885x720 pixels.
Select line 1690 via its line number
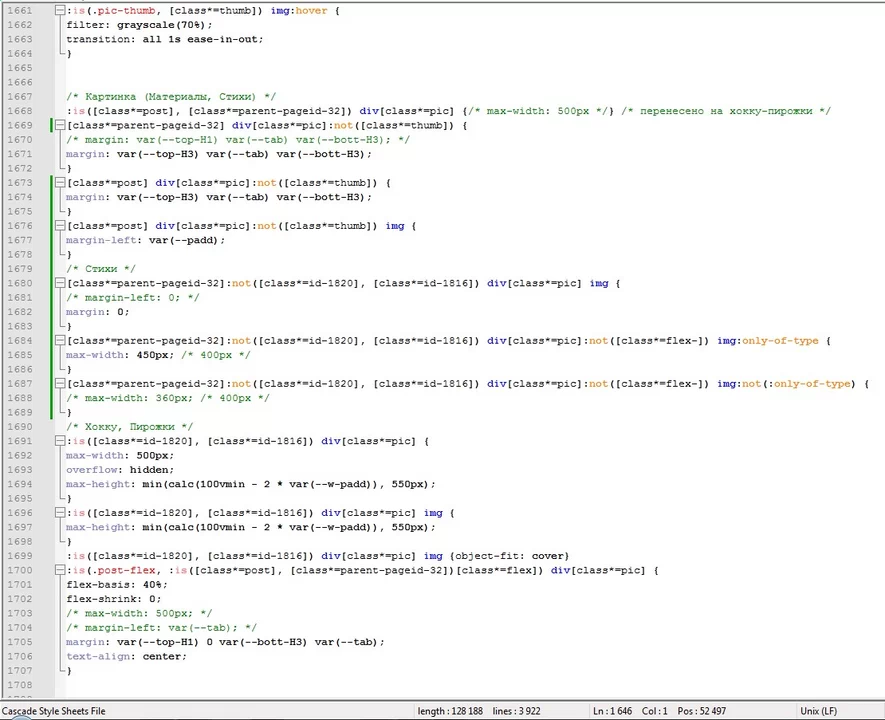pos(20,427)
